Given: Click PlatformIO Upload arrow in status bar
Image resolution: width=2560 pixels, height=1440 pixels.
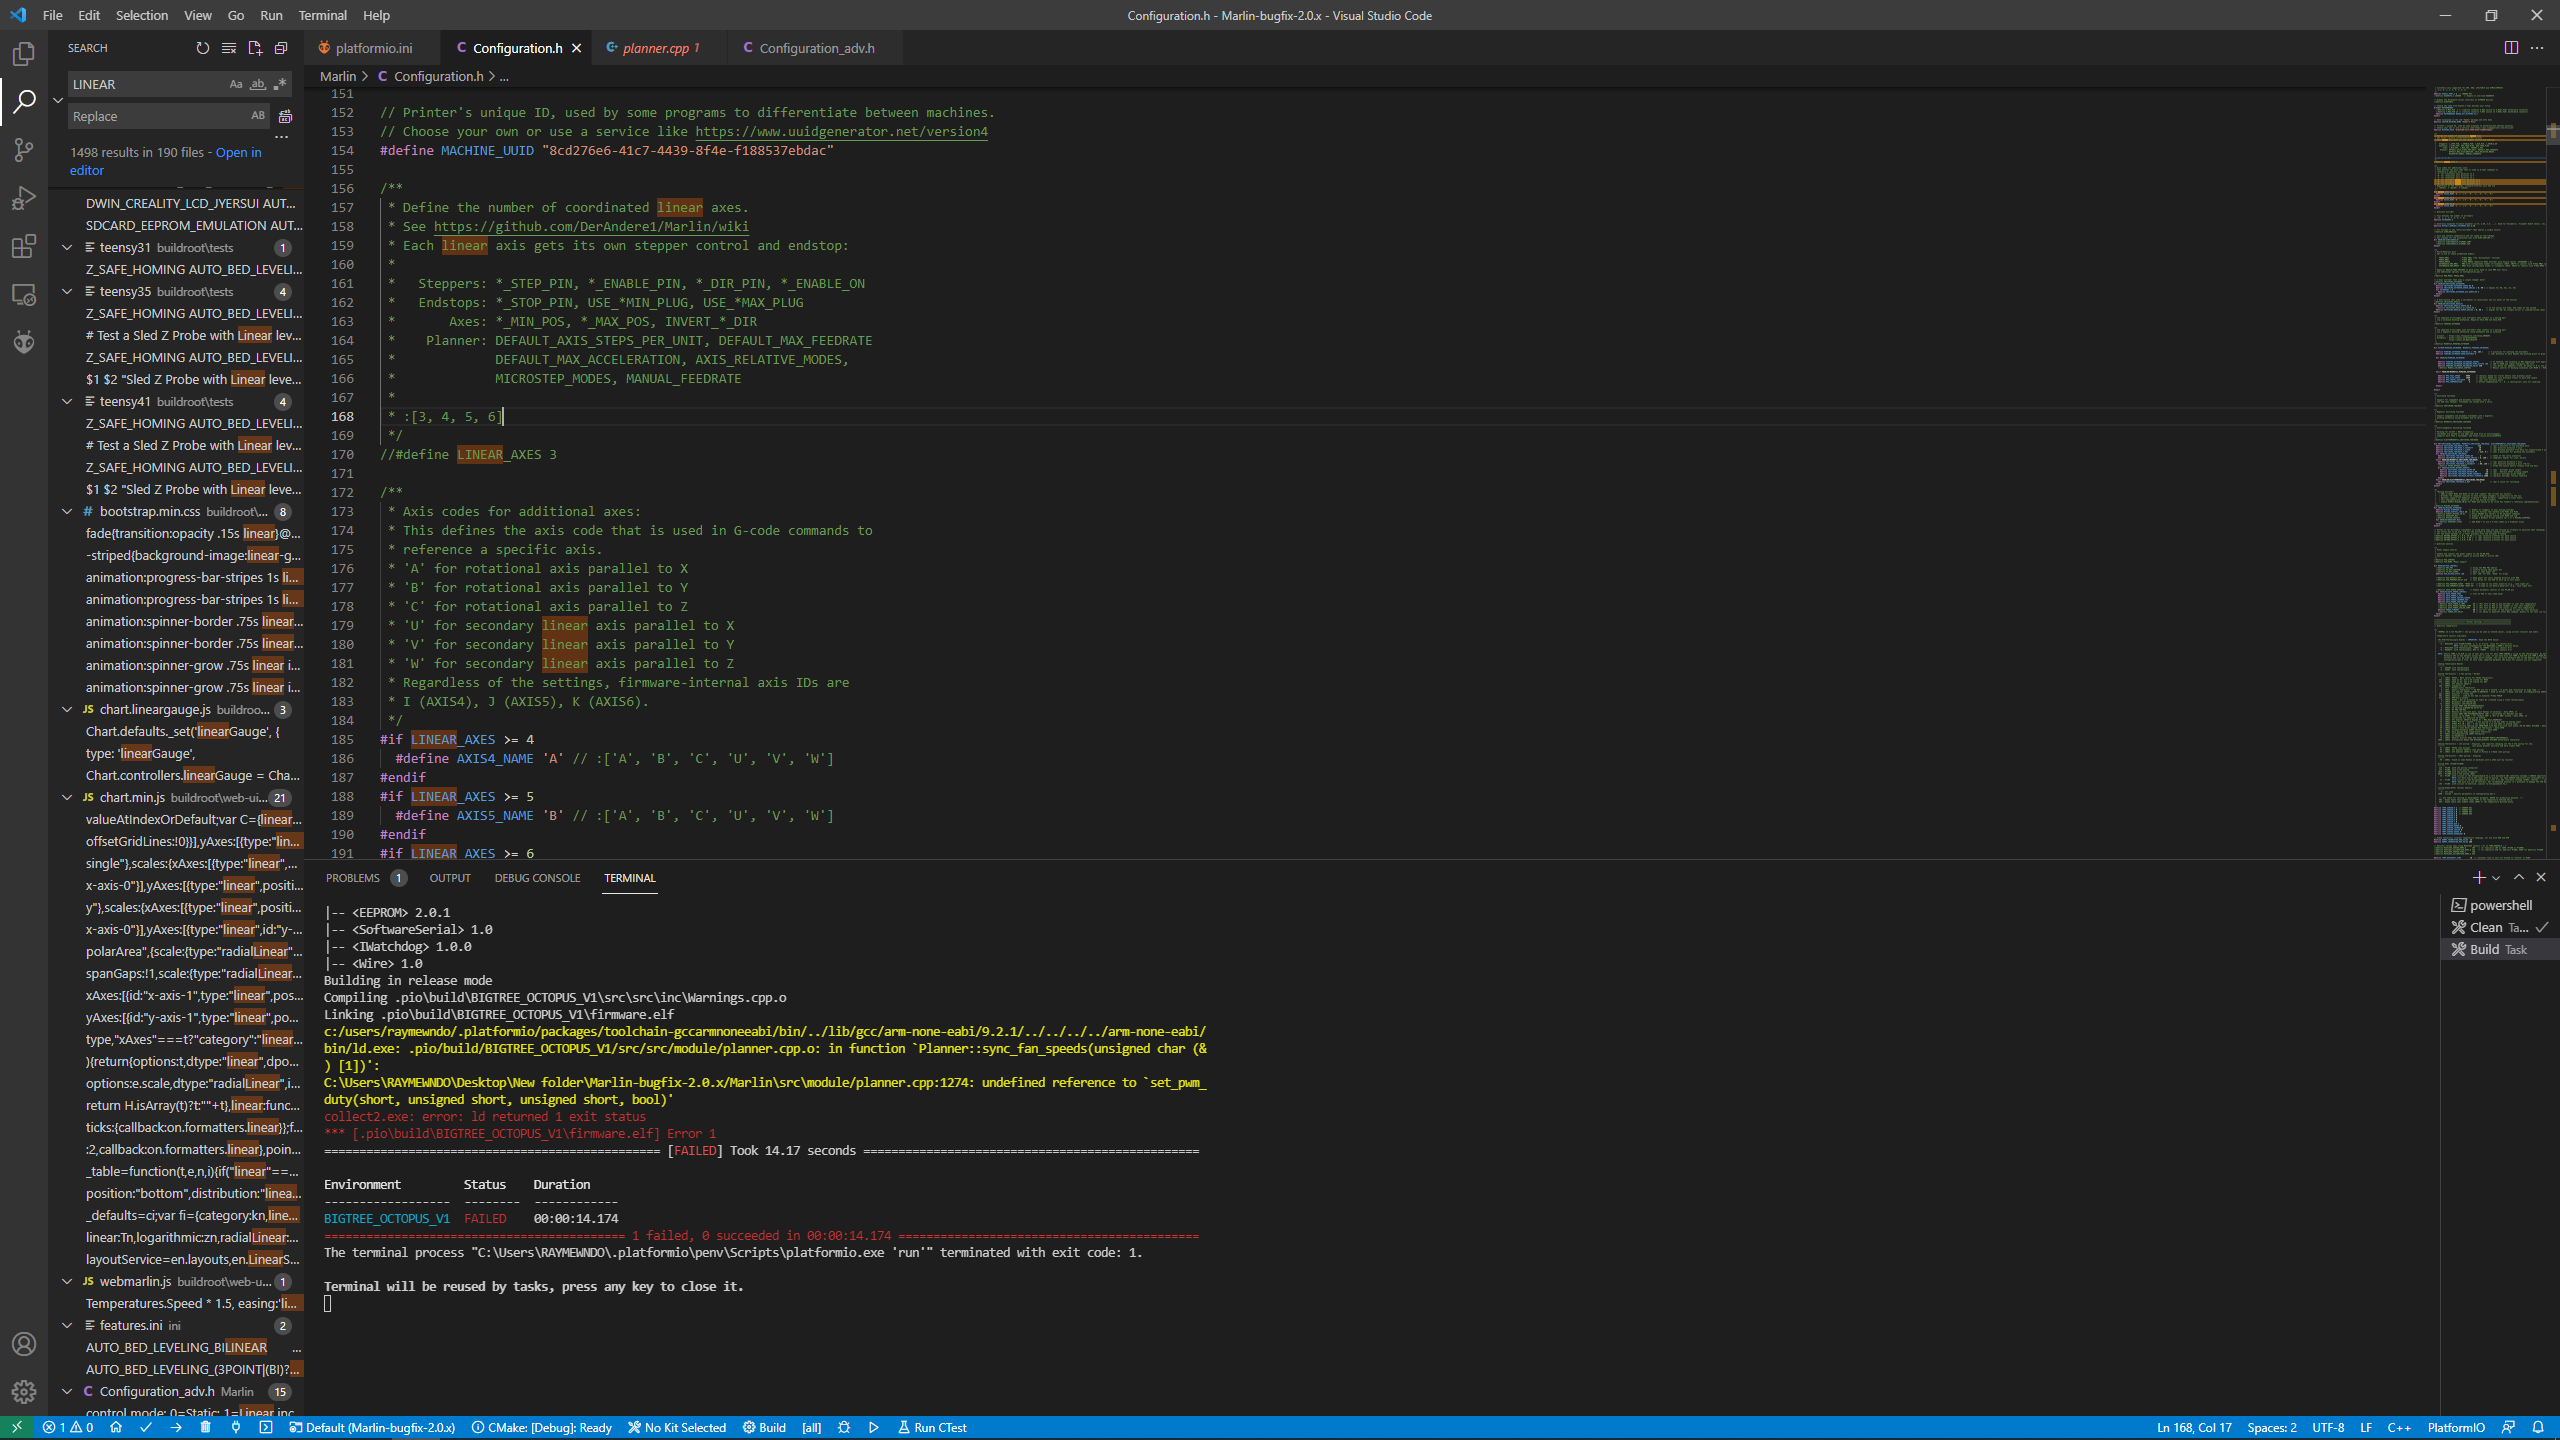Looking at the screenshot, I should coord(176,1427).
